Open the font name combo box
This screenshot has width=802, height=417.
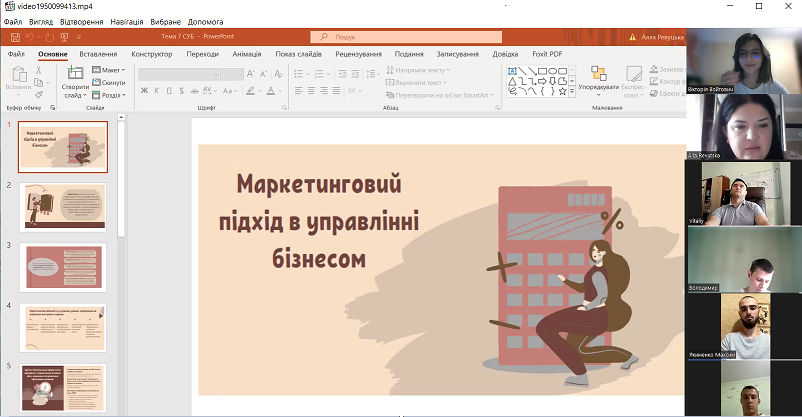click(x=179, y=74)
